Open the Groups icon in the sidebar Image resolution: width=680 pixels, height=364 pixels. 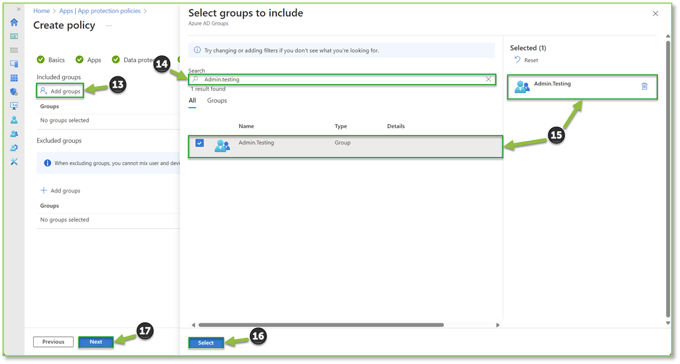14,134
